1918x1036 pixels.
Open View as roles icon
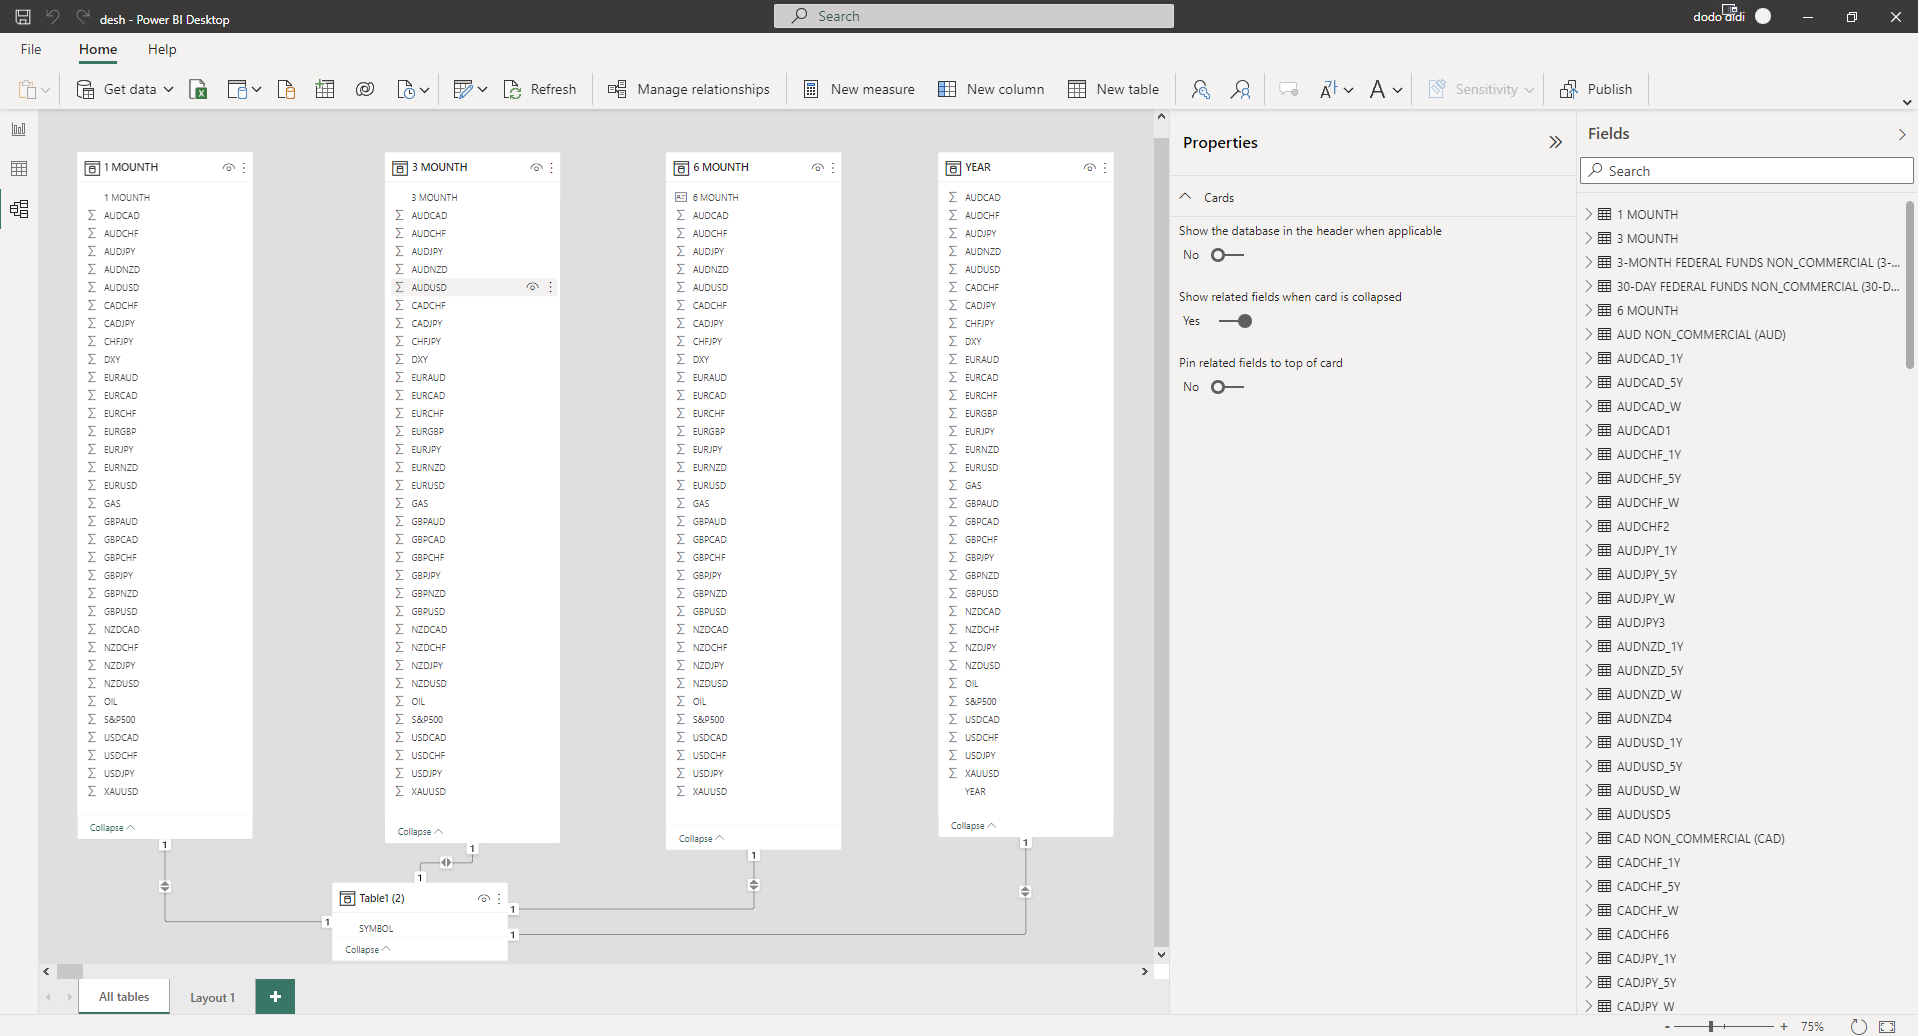coord(1241,89)
